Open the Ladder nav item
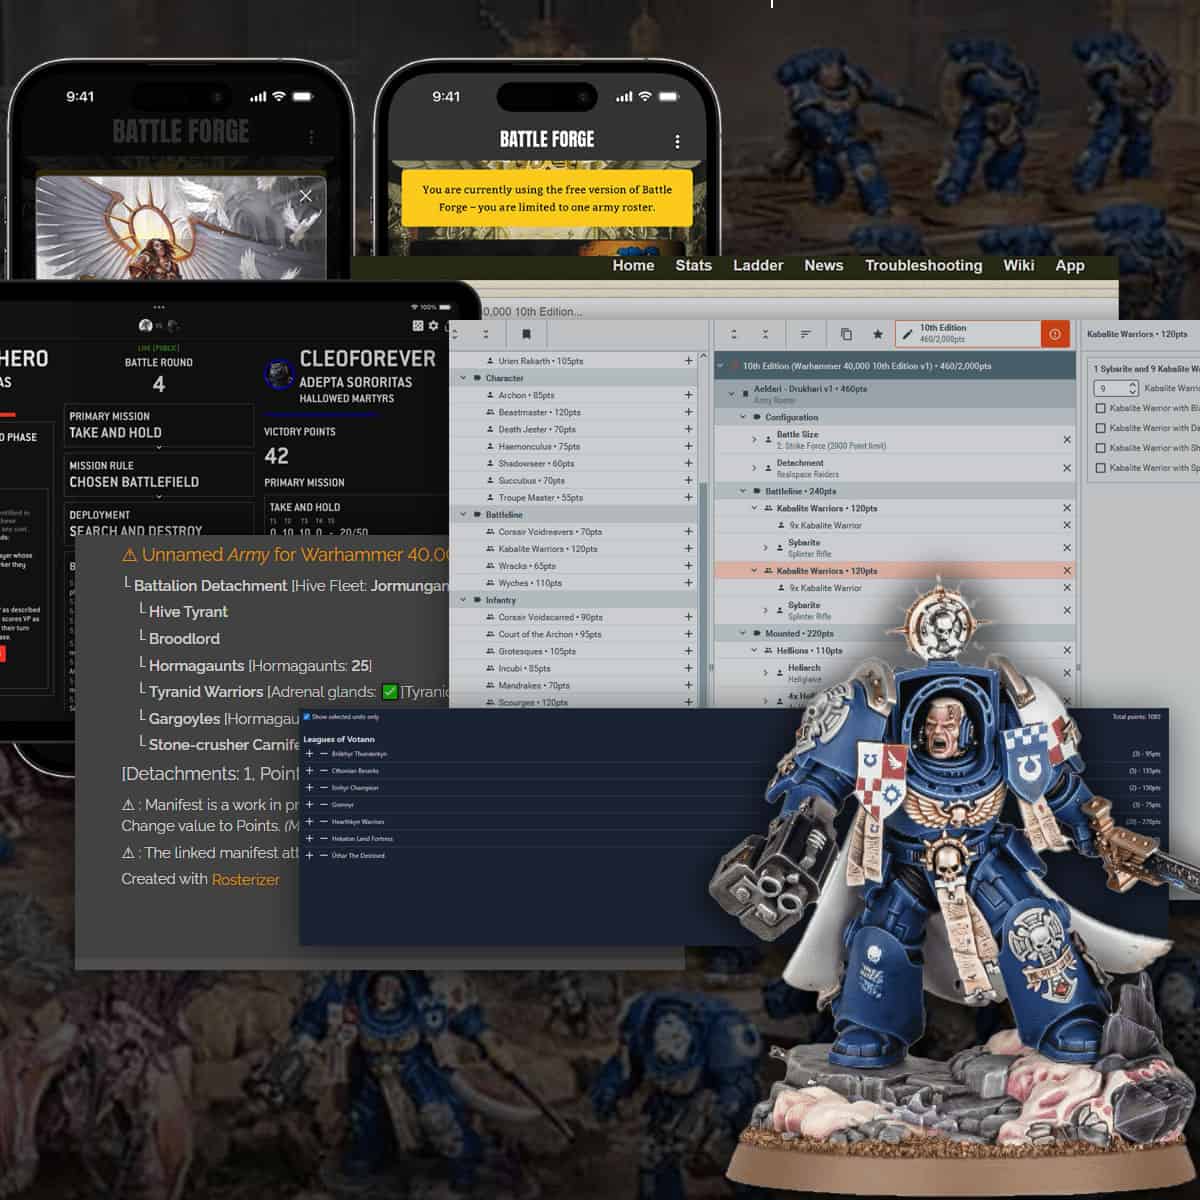The height and width of the screenshot is (1200, 1200). (x=758, y=265)
